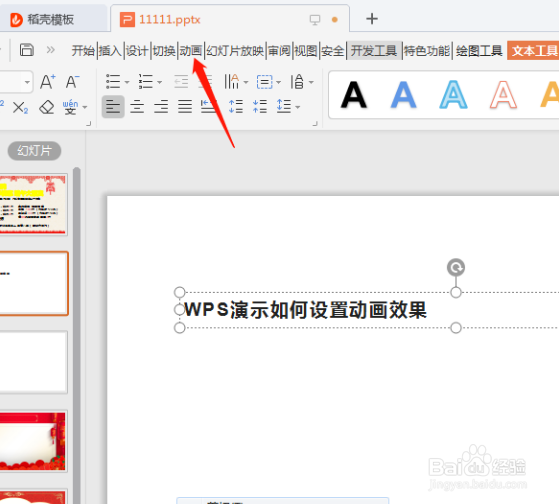The height and width of the screenshot is (504, 559).
Task: Select the first slide thumbnail with red lantern border
Action: point(33,204)
